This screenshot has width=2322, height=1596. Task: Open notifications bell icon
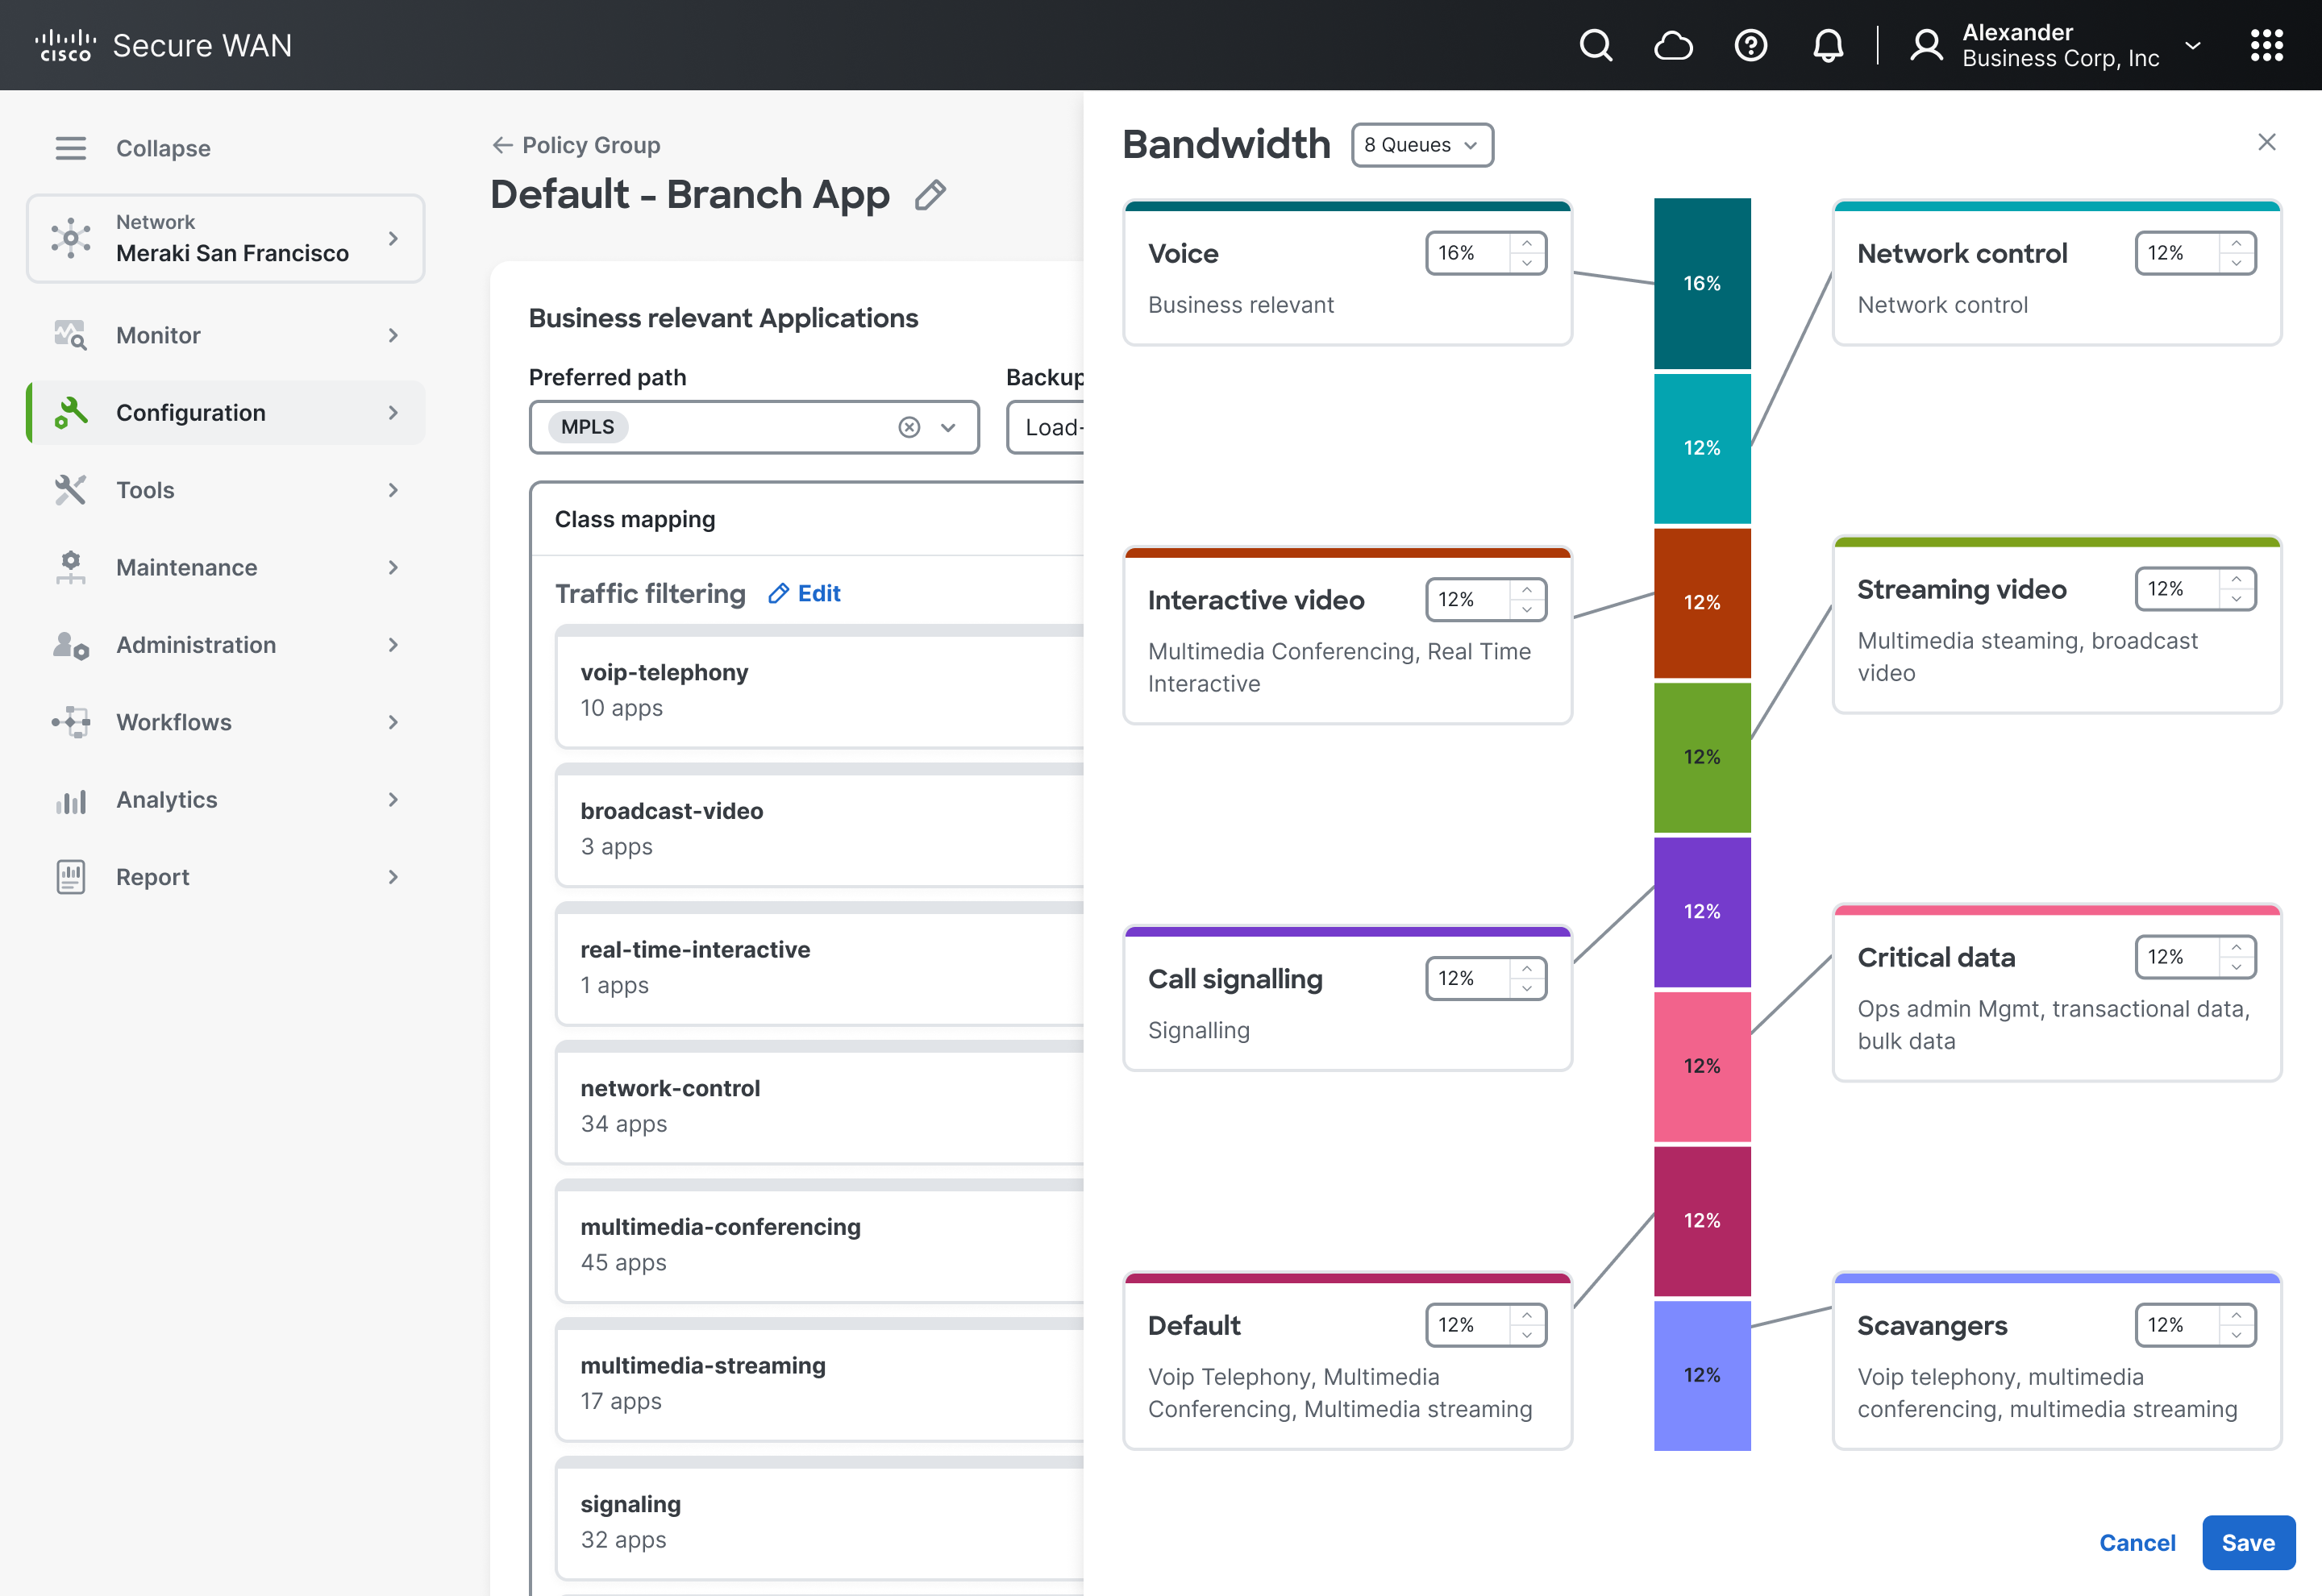tap(1828, 45)
